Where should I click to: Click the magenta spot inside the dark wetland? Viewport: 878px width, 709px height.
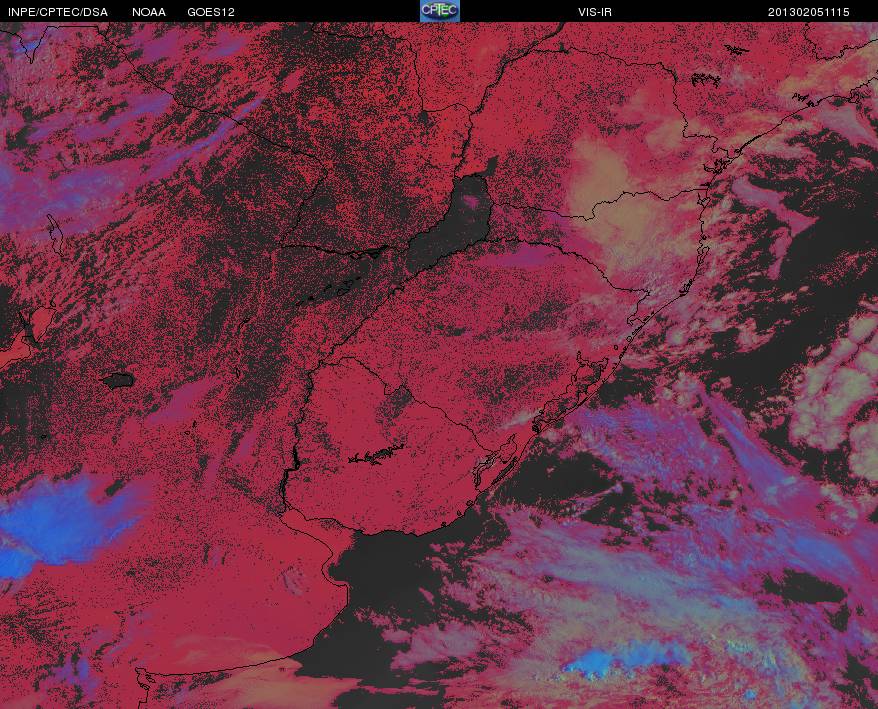[x=474, y=200]
